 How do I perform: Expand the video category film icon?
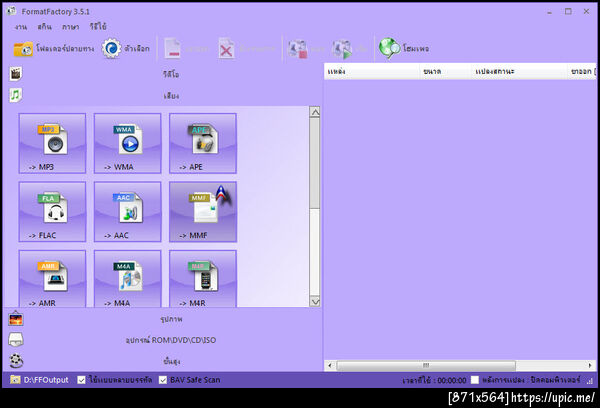point(16,73)
